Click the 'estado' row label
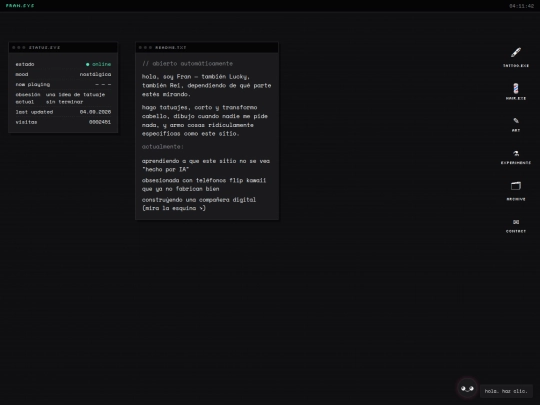The height and width of the screenshot is (405, 540). (25, 64)
